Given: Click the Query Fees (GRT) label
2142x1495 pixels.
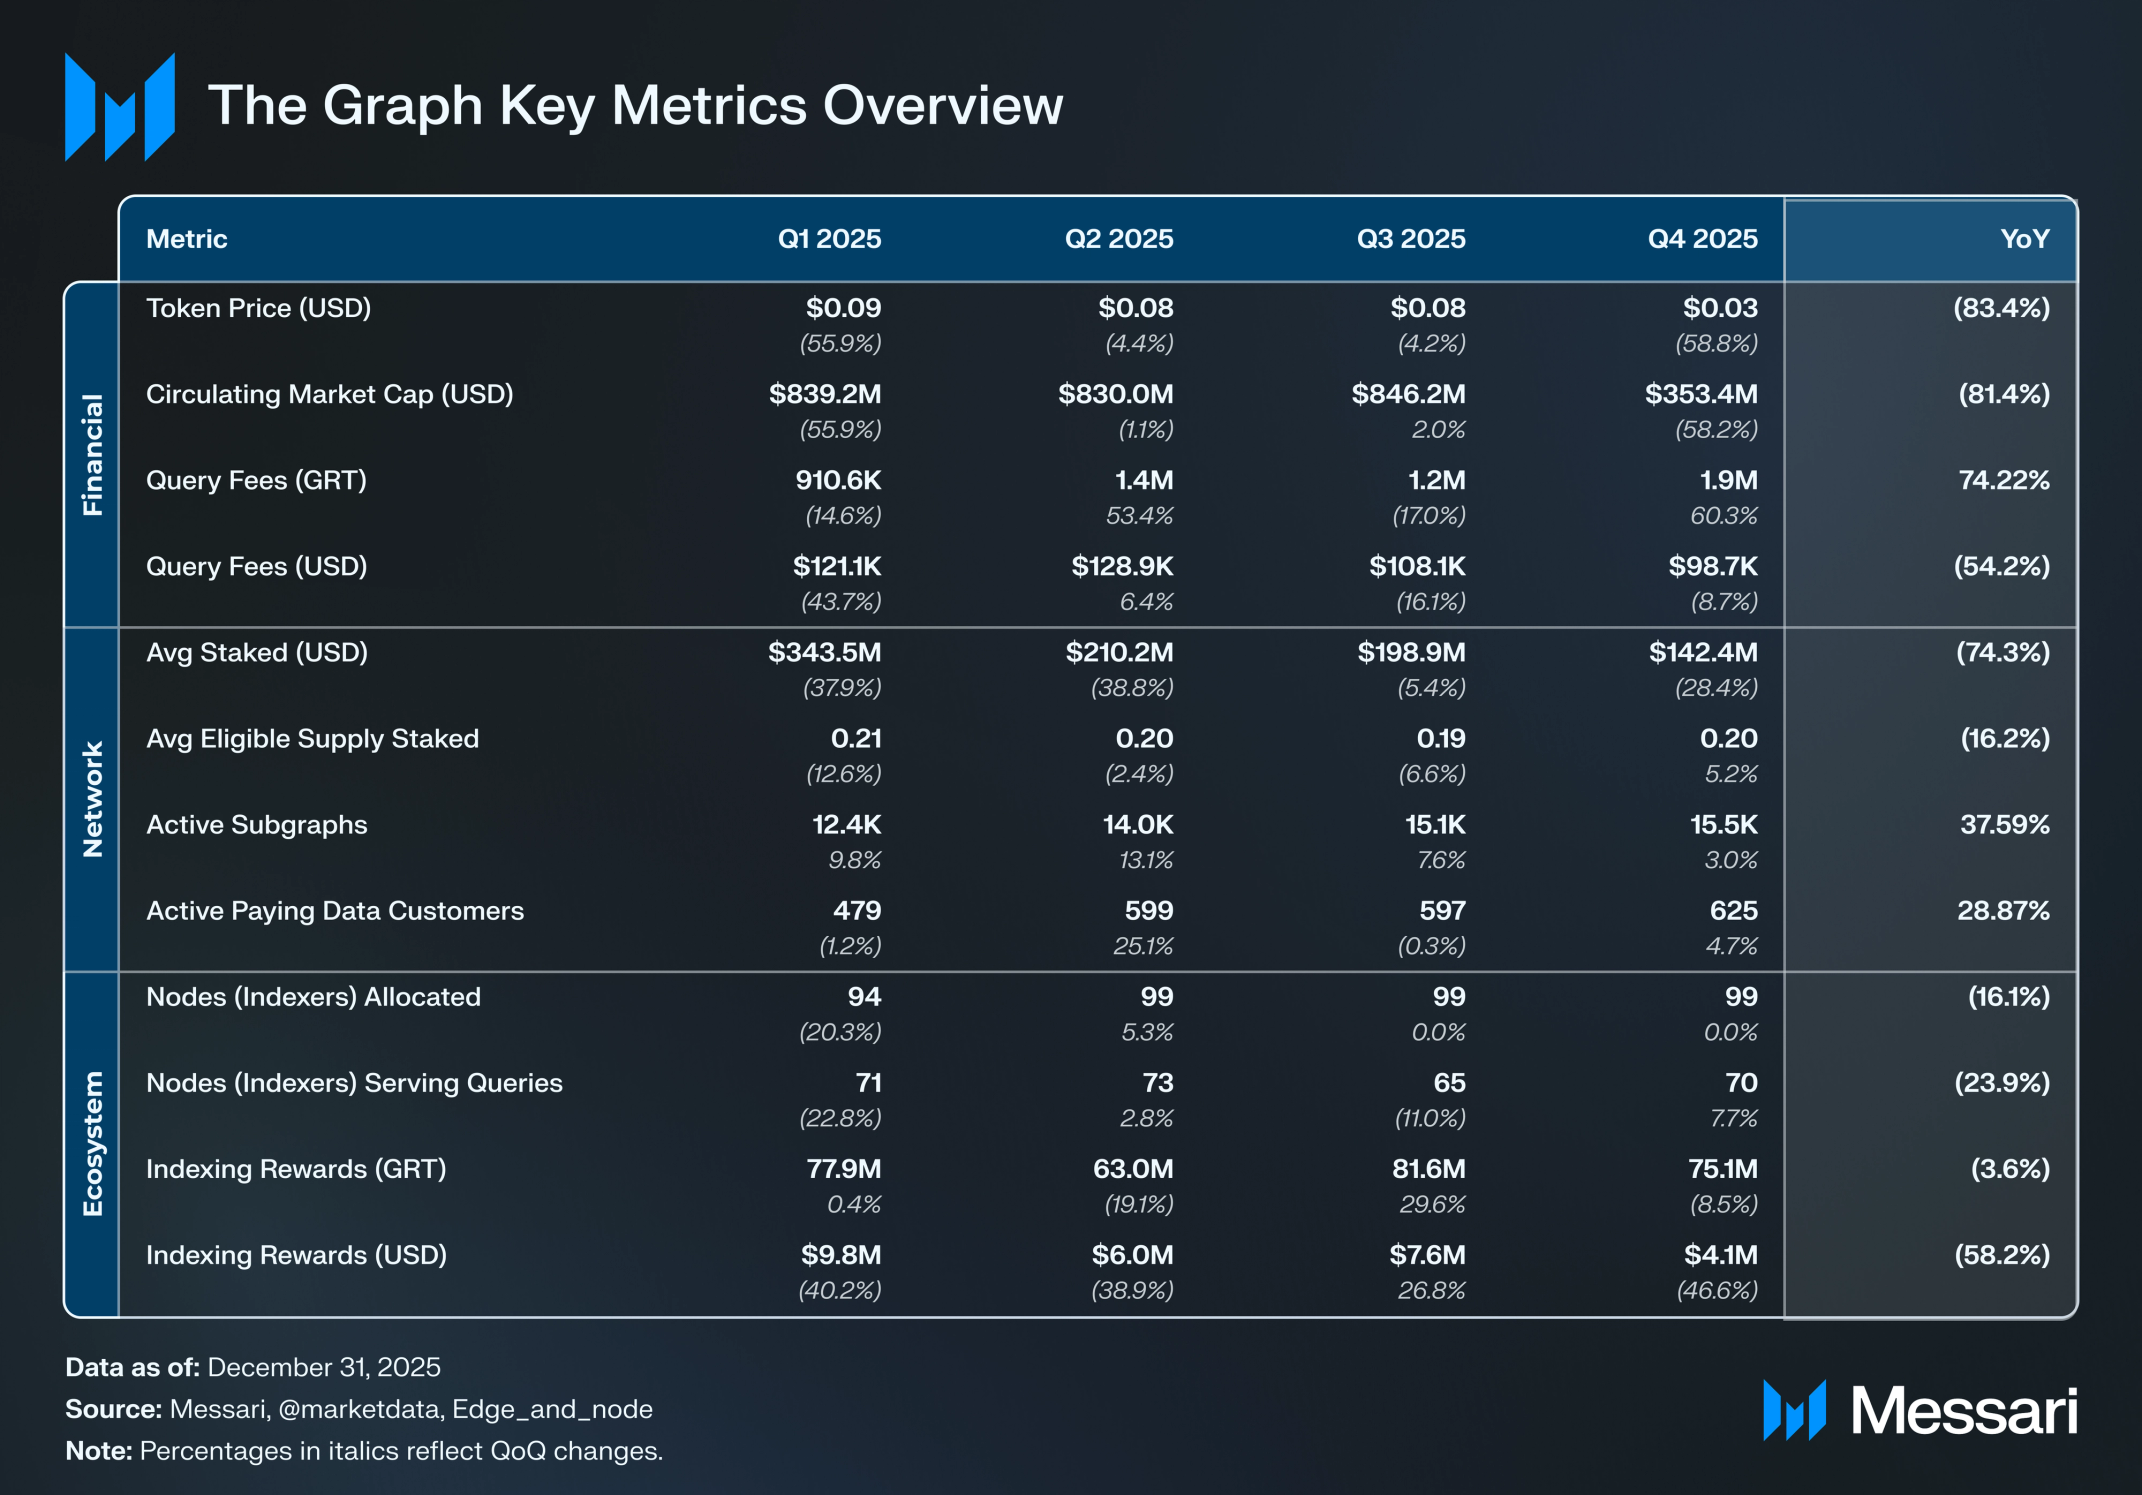Looking at the screenshot, I should tap(256, 480).
